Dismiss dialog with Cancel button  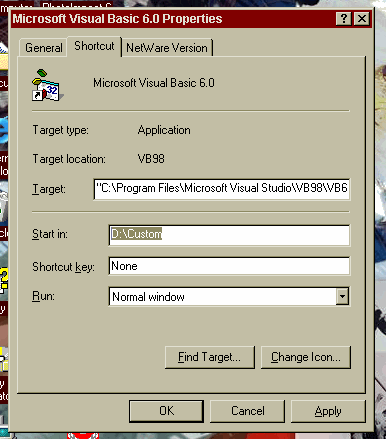click(248, 411)
